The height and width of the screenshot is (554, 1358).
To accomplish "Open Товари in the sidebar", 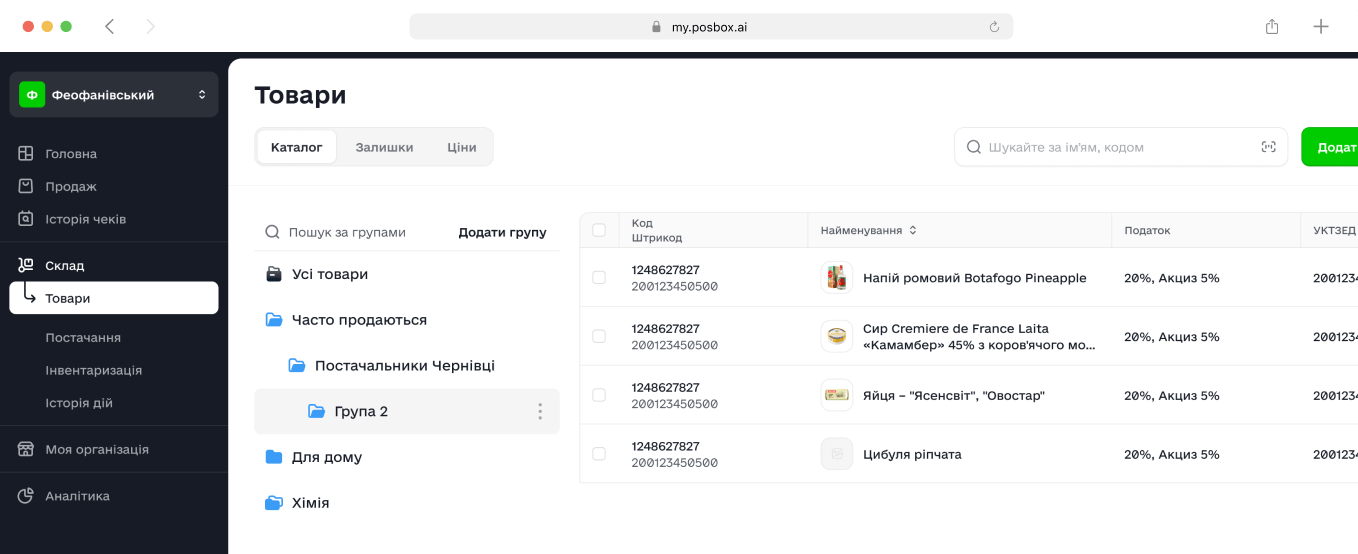I will coord(114,298).
